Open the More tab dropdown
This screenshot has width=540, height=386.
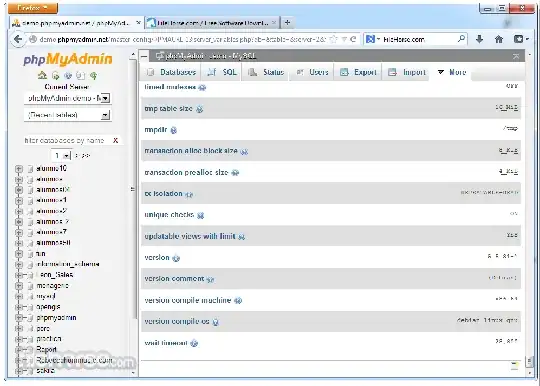point(452,72)
